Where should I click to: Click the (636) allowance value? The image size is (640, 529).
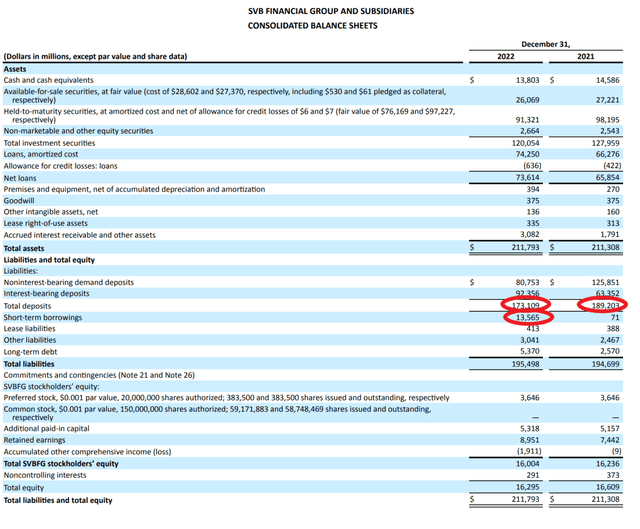[x=532, y=166]
